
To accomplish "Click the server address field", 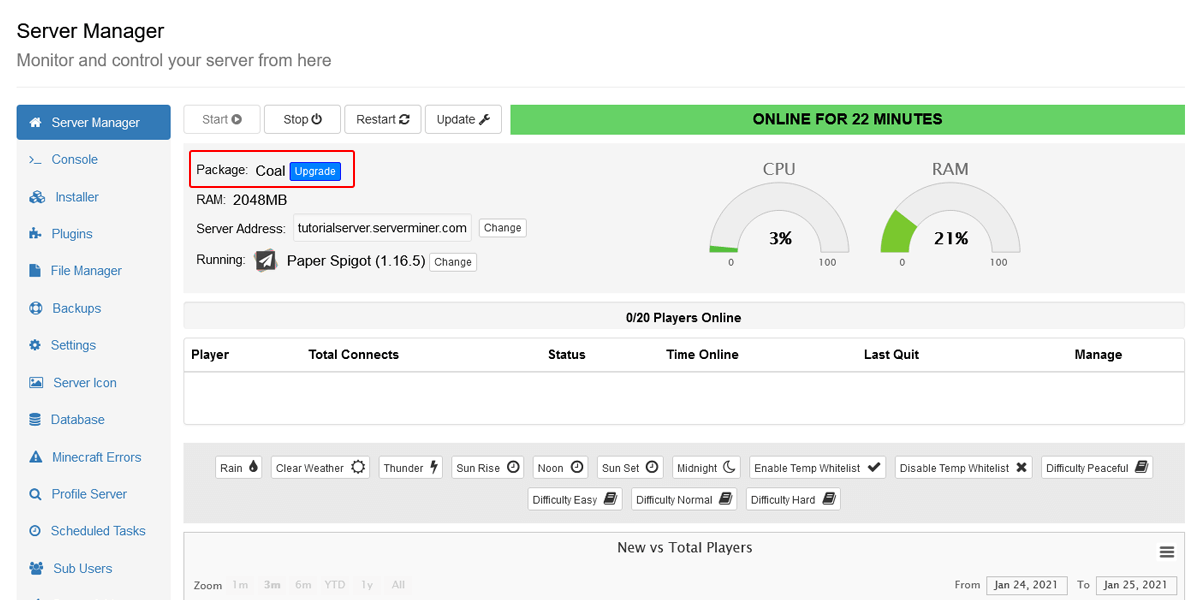I will tap(382, 228).
